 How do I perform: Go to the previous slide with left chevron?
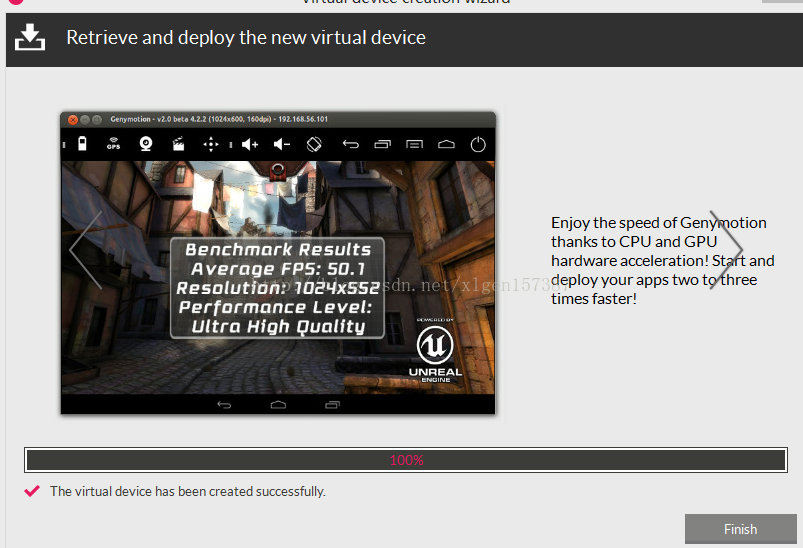tap(85, 250)
